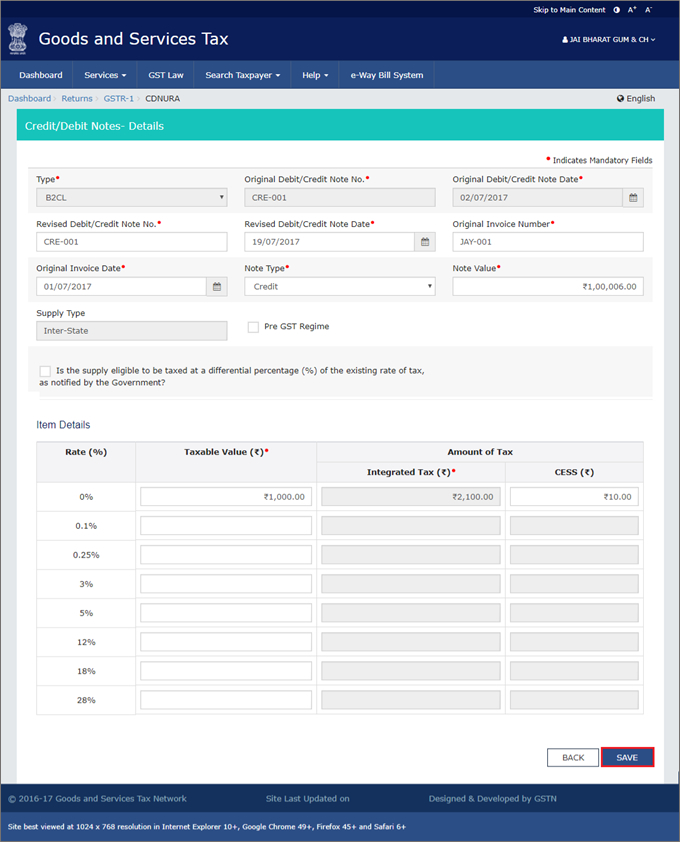This screenshot has height=842, width=680.
Task: Toggle the high contrast icon
Action: [617, 10]
